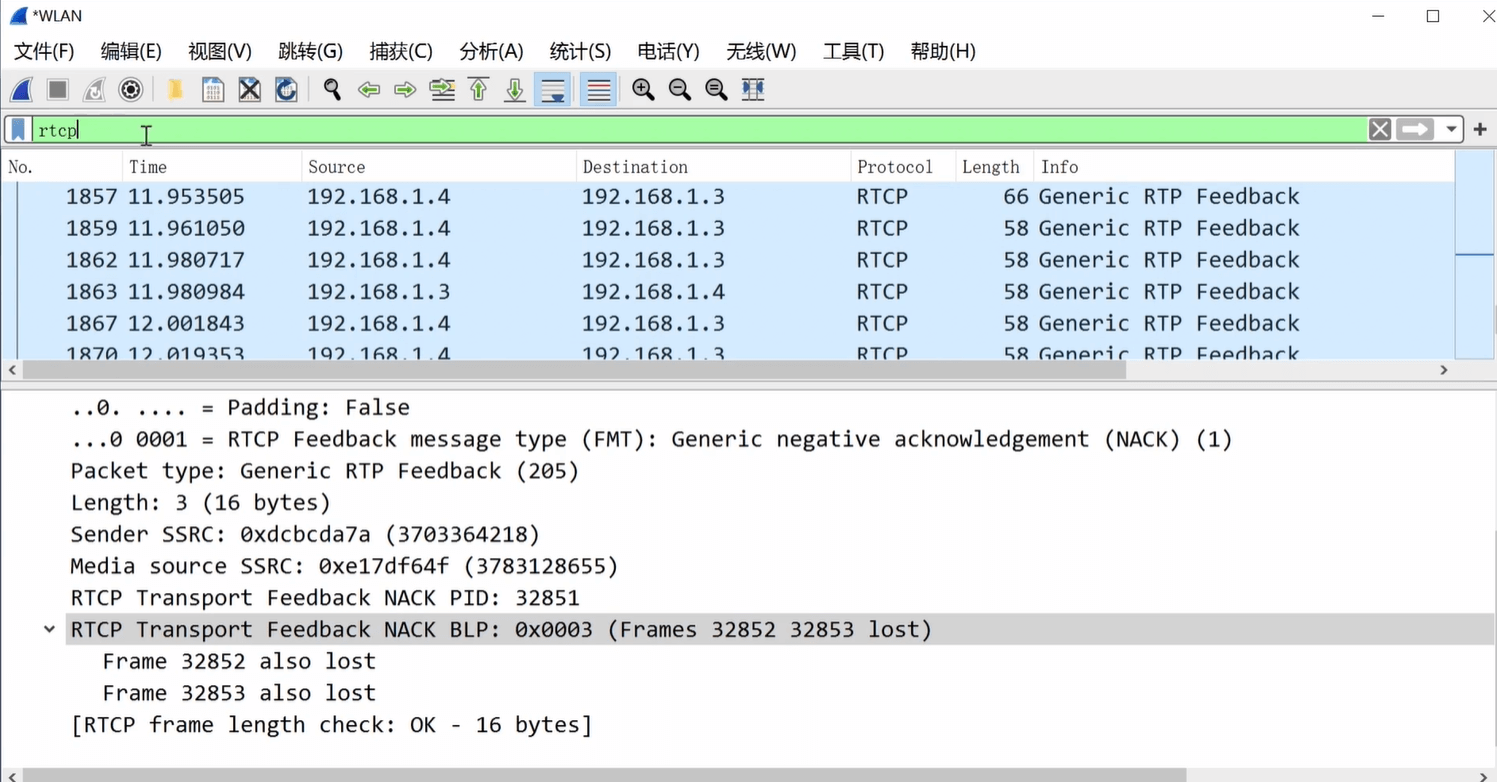Screen dimensions: 1497x782
Task: Select packet 1867 at 12.001843
Action: point(728,324)
